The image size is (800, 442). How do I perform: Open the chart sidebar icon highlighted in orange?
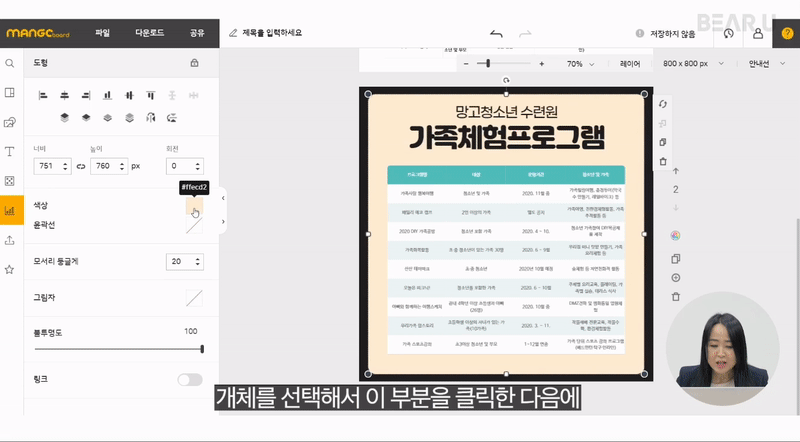10,210
